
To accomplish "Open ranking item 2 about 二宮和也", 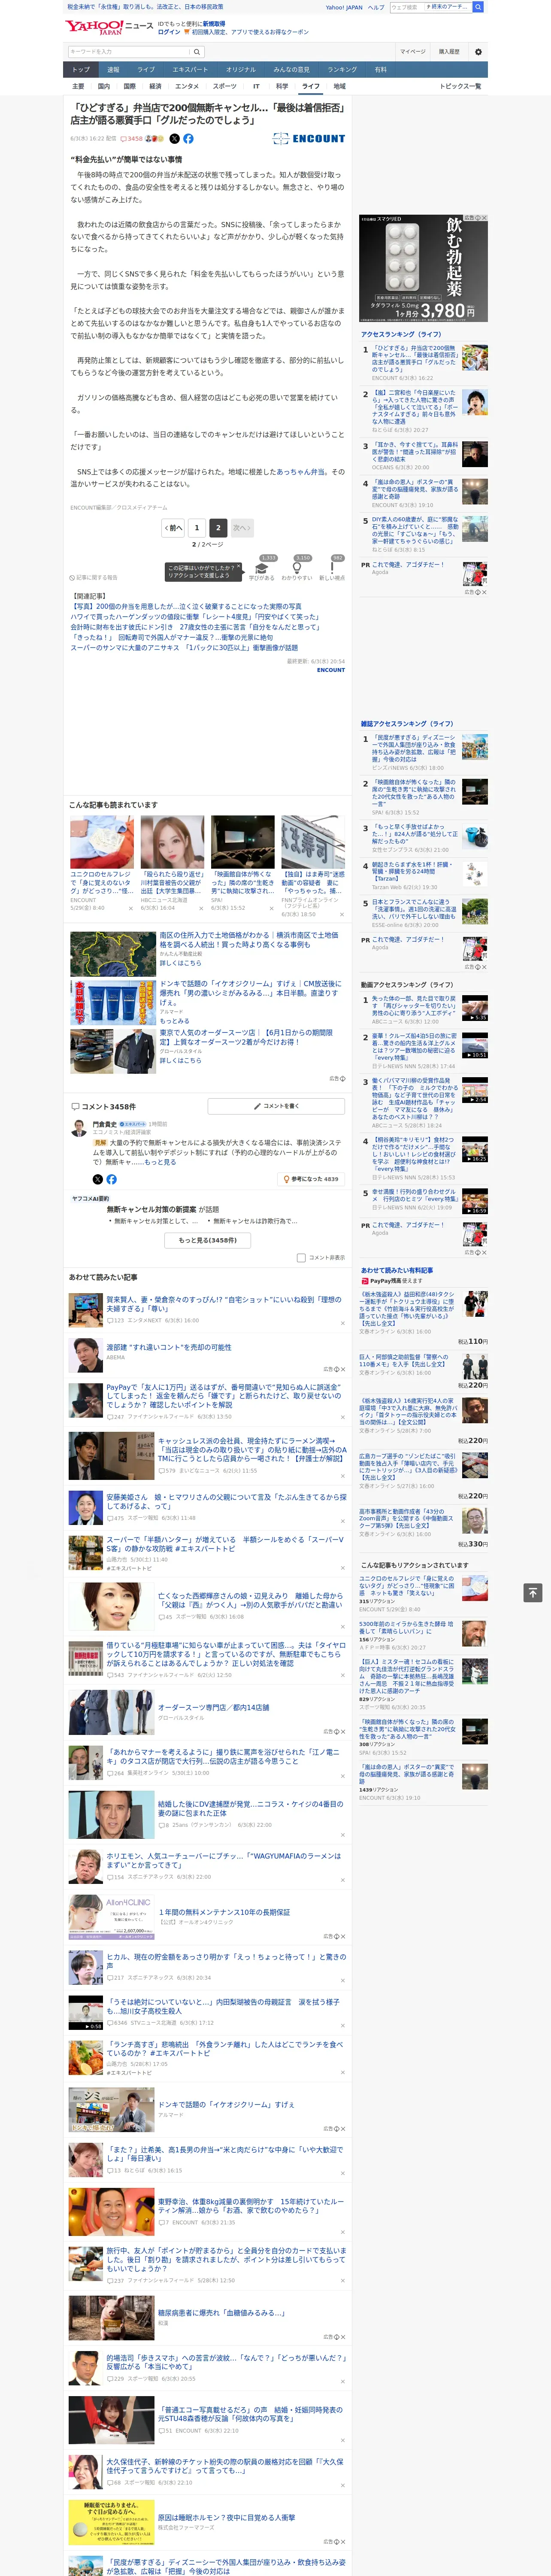I will [x=414, y=406].
